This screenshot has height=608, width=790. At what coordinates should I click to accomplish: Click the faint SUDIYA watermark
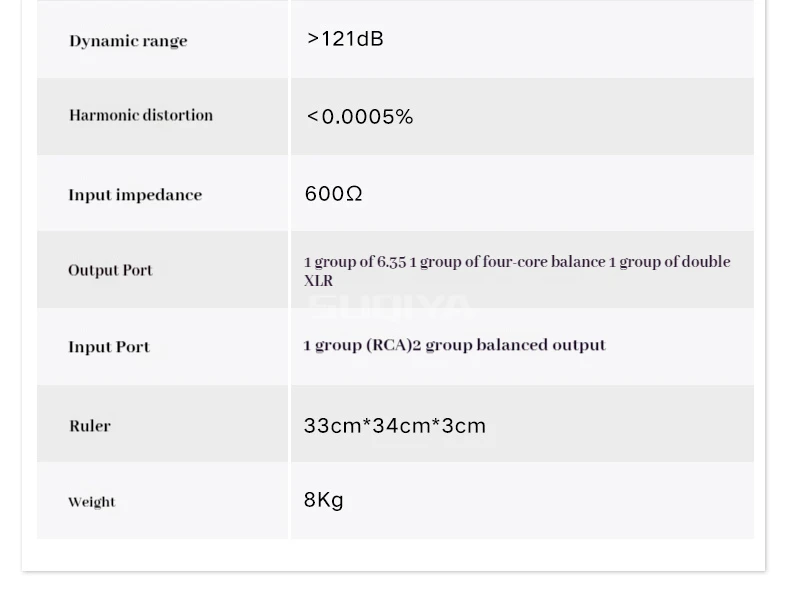[390, 305]
